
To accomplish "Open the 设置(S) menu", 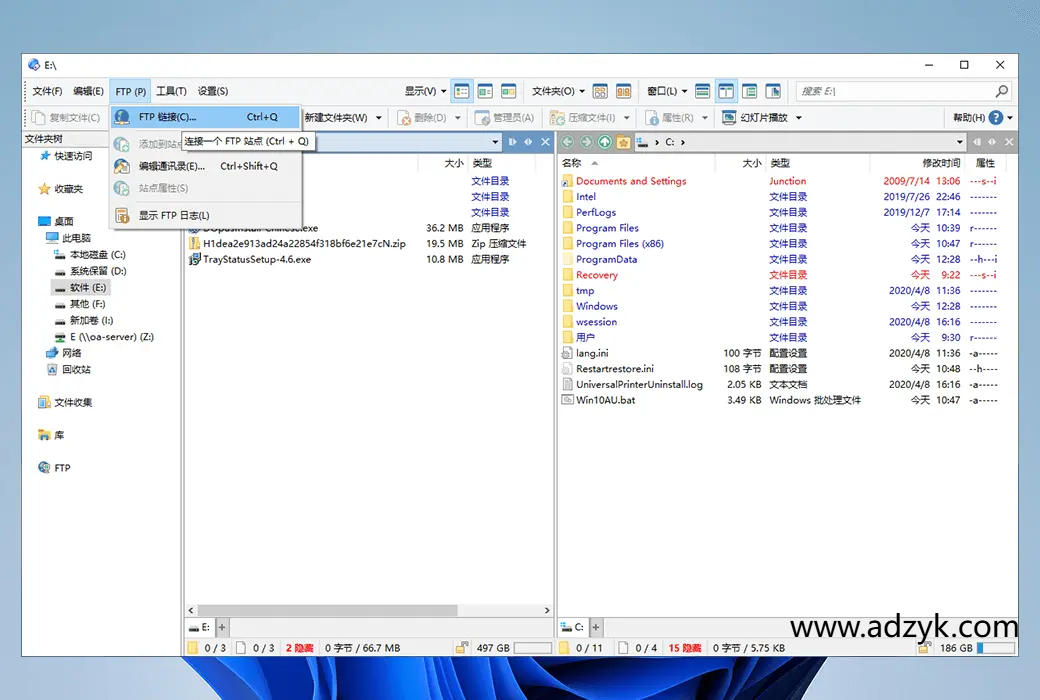I will click(213, 91).
